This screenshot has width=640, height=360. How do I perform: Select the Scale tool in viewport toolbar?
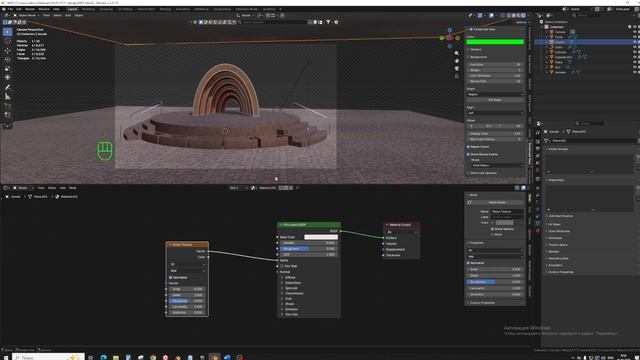point(7,69)
